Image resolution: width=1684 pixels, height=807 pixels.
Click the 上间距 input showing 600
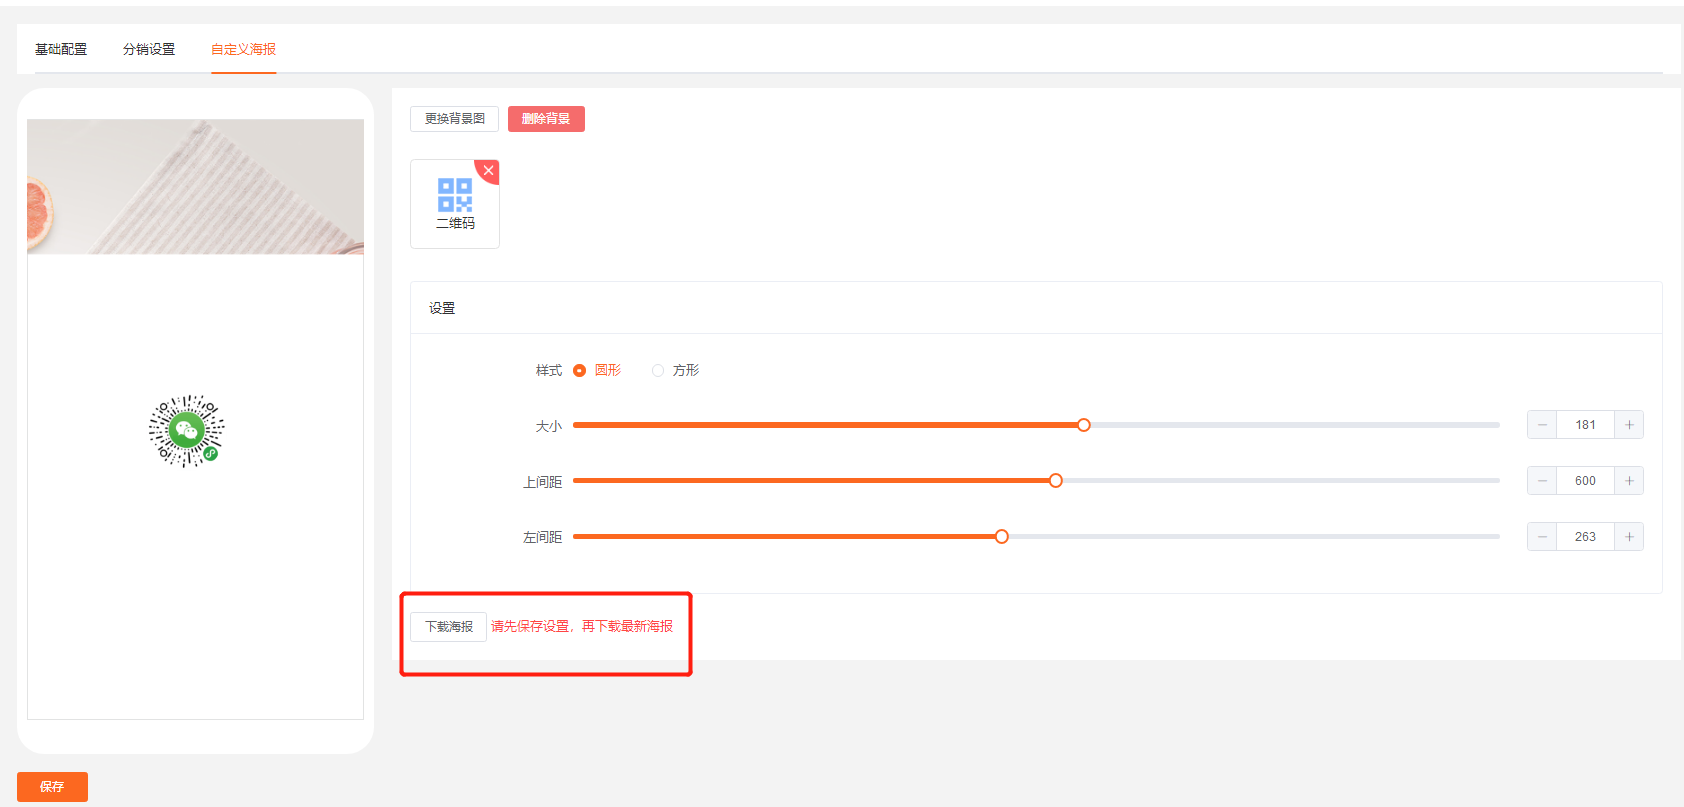(x=1585, y=481)
